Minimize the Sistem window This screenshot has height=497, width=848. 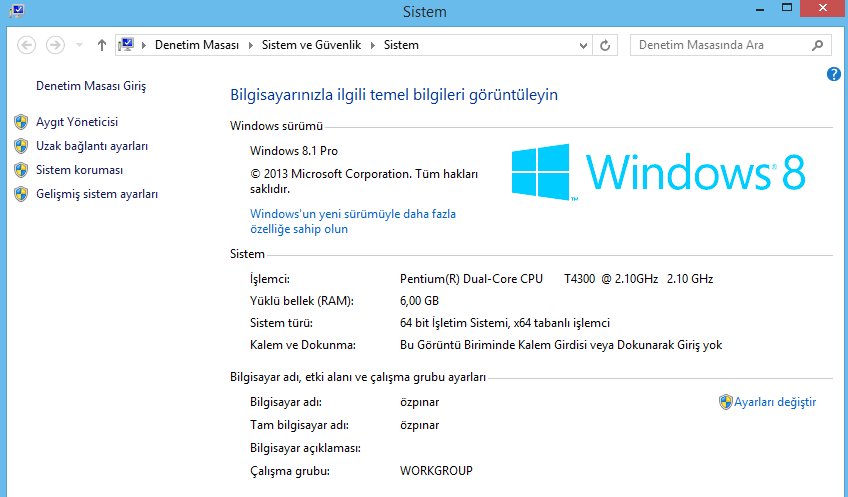coord(760,9)
